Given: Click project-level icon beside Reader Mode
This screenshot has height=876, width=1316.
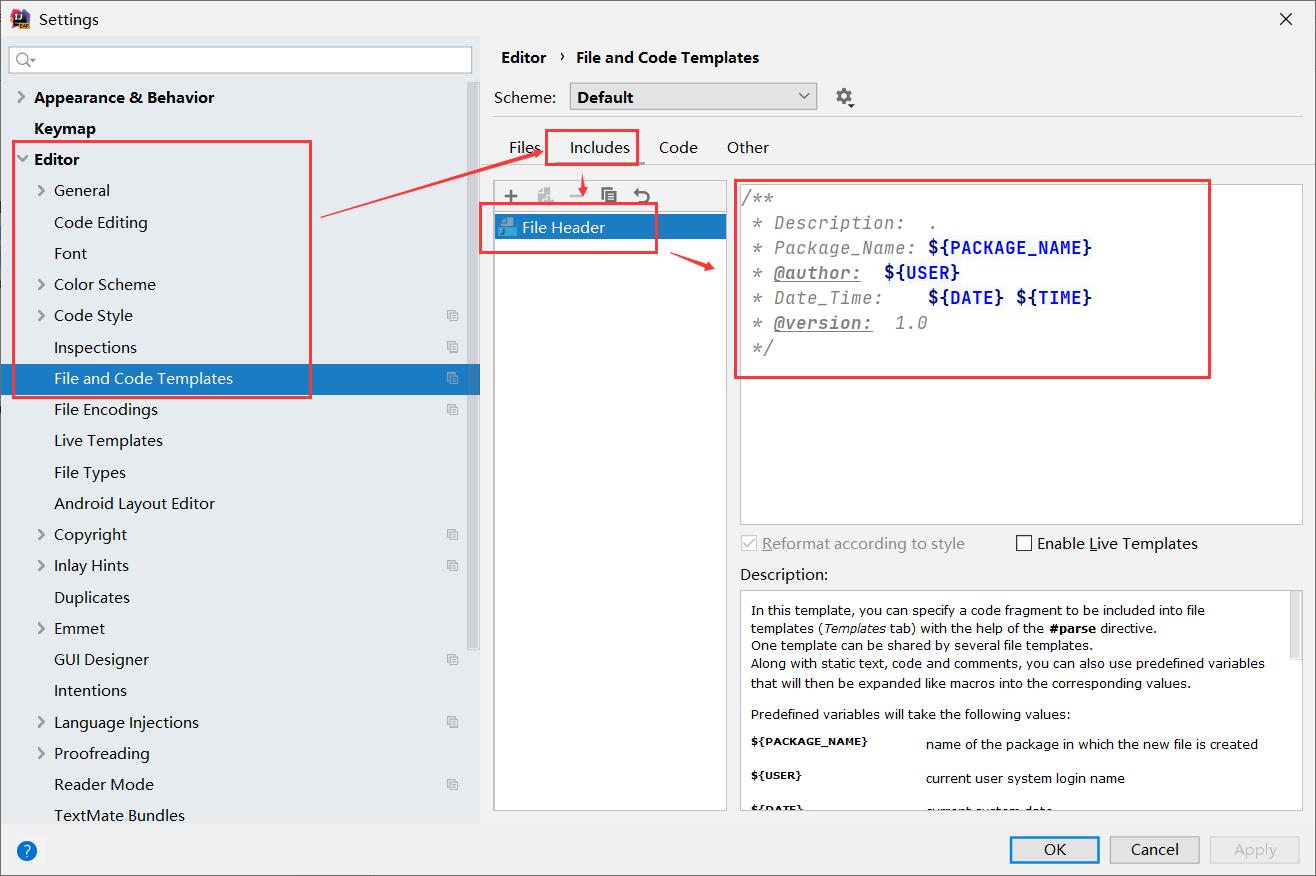Looking at the screenshot, I should pyautogui.click(x=453, y=784).
